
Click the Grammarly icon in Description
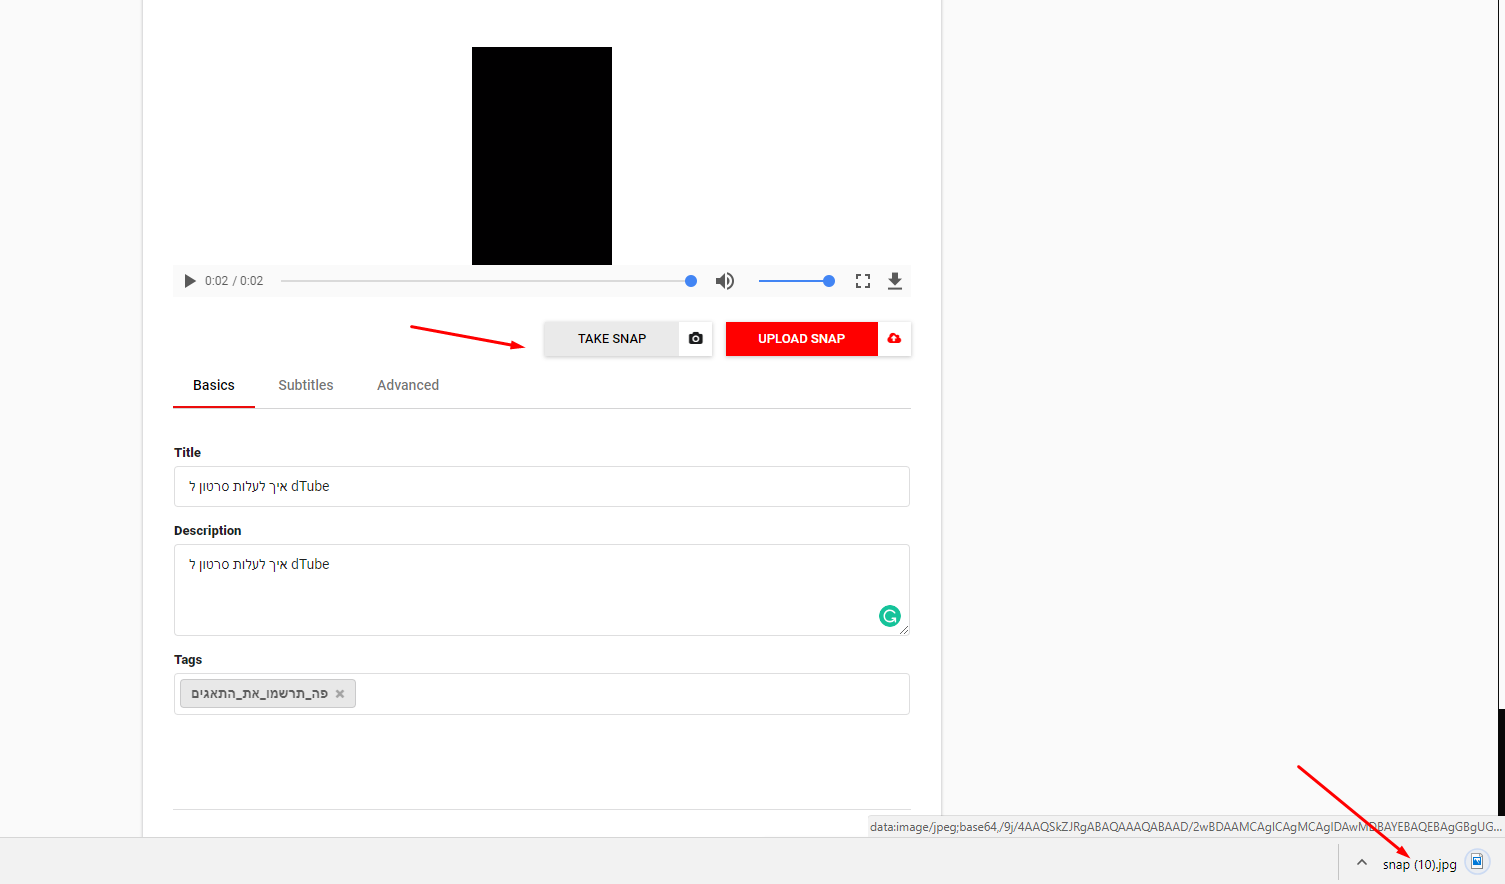pos(890,616)
